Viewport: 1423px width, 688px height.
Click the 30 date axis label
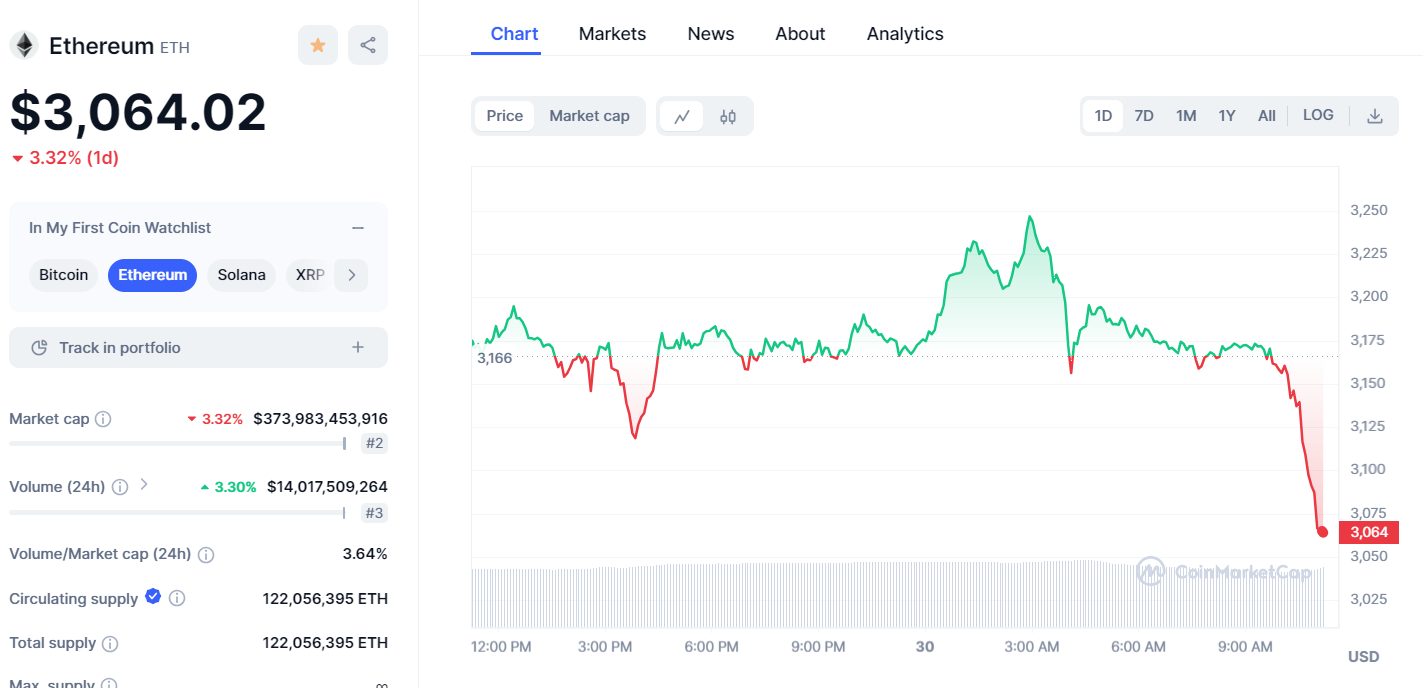[x=925, y=647]
